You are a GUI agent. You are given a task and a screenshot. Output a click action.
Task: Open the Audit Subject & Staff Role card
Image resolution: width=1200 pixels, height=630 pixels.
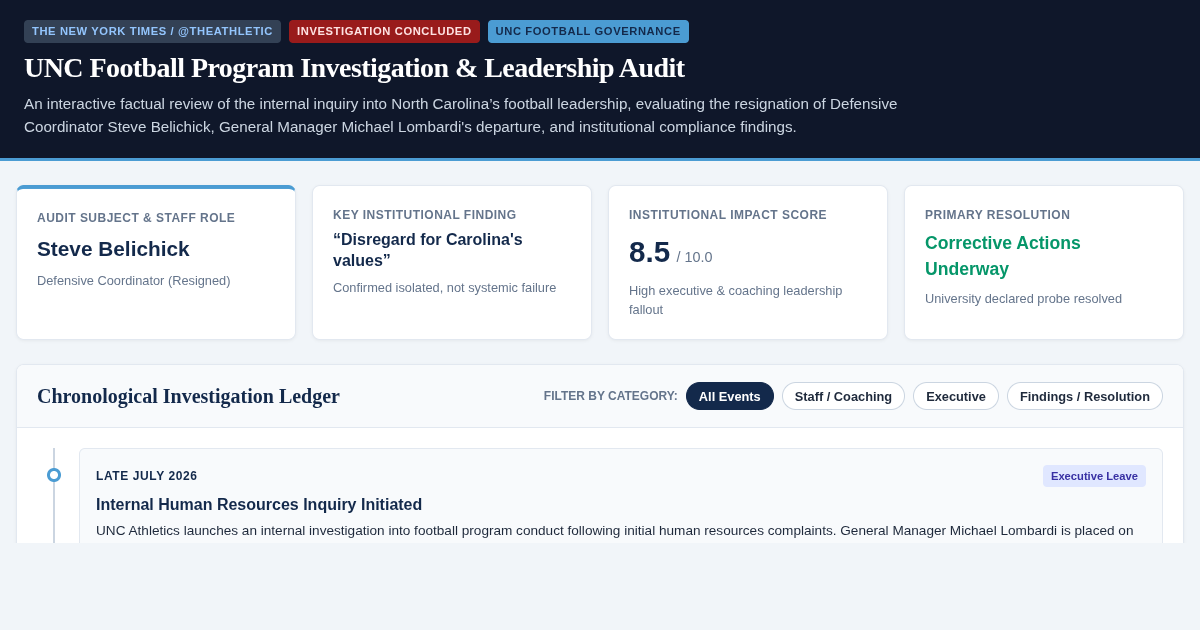click(x=156, y=263)
